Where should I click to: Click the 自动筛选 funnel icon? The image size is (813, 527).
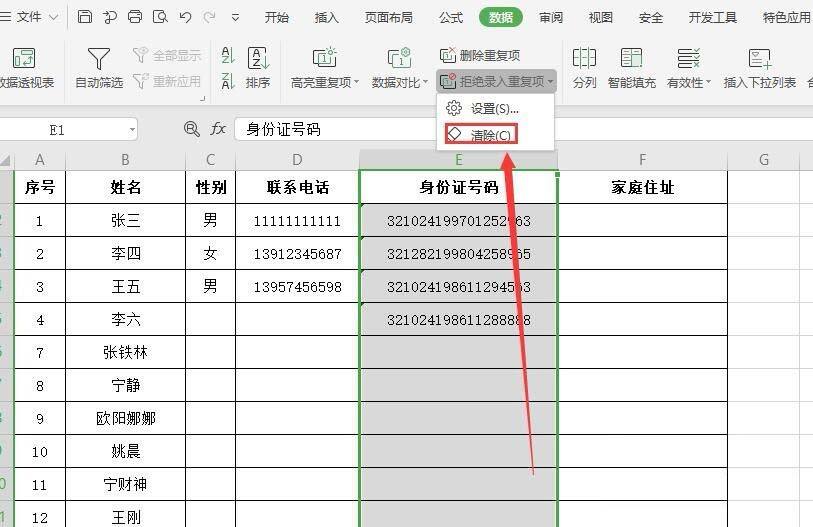point(99,59)
